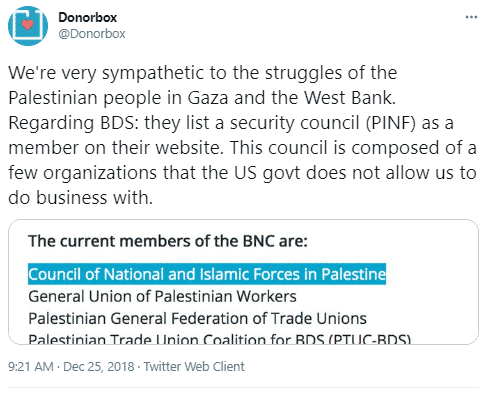The width and height of the screenshot is (489, 397).
Task: Click the (PINF) abbreviation in the tweet text
Action: click(x=391, y=123)
